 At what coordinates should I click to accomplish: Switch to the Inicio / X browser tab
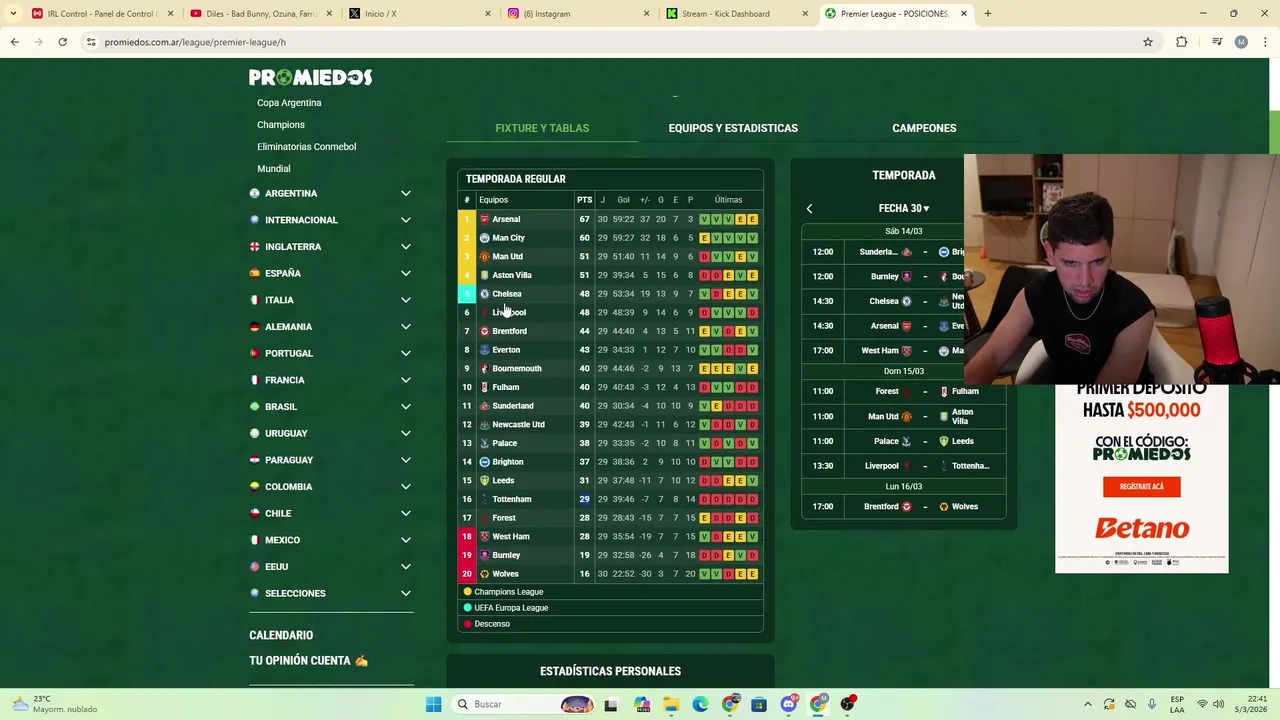tap(420, 14)
